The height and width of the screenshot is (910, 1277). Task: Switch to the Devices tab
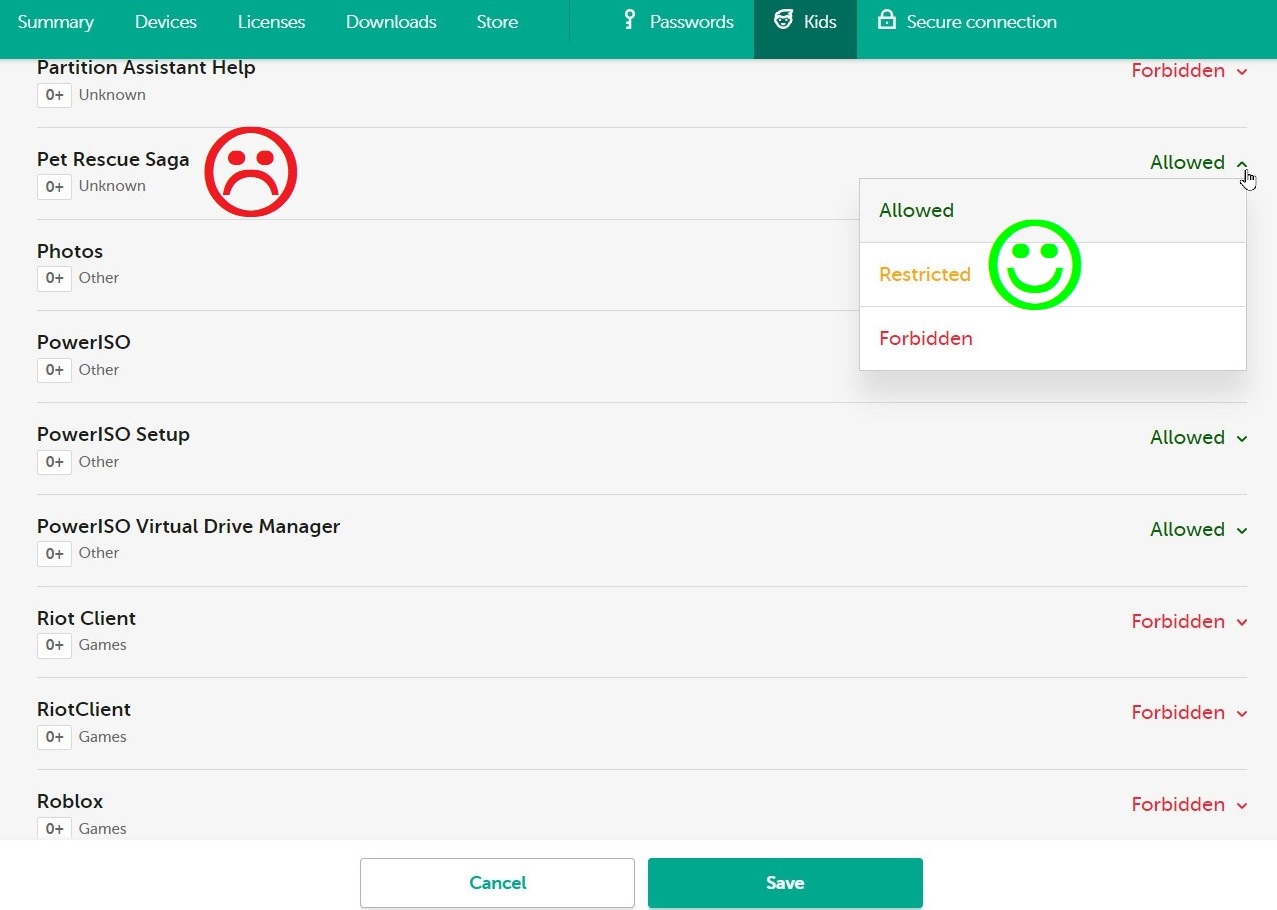coord(166,22)
